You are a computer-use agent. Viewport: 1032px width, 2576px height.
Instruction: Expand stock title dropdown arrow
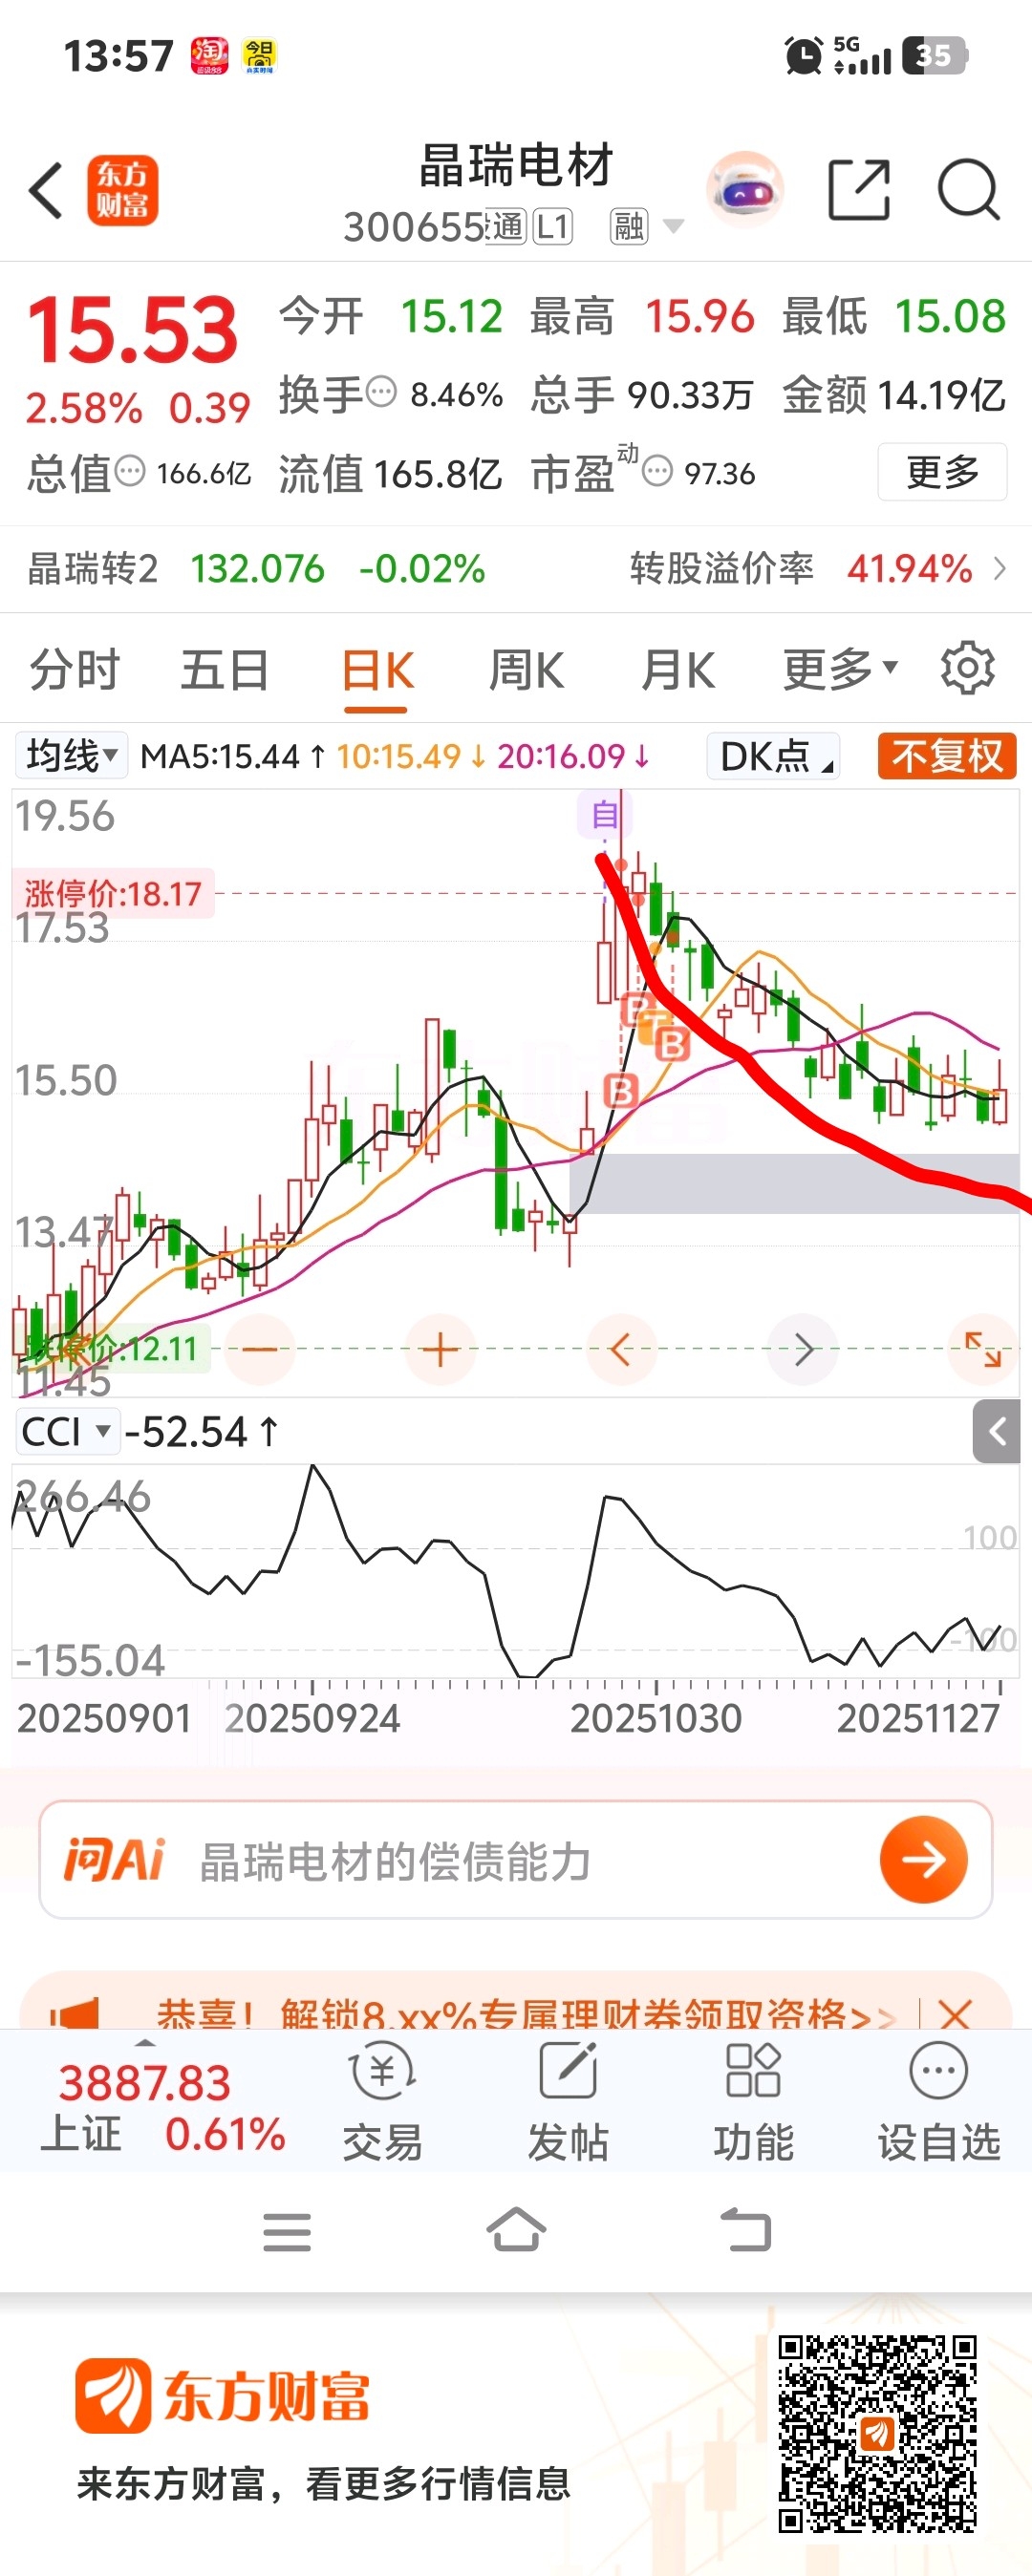click(674, 227)
